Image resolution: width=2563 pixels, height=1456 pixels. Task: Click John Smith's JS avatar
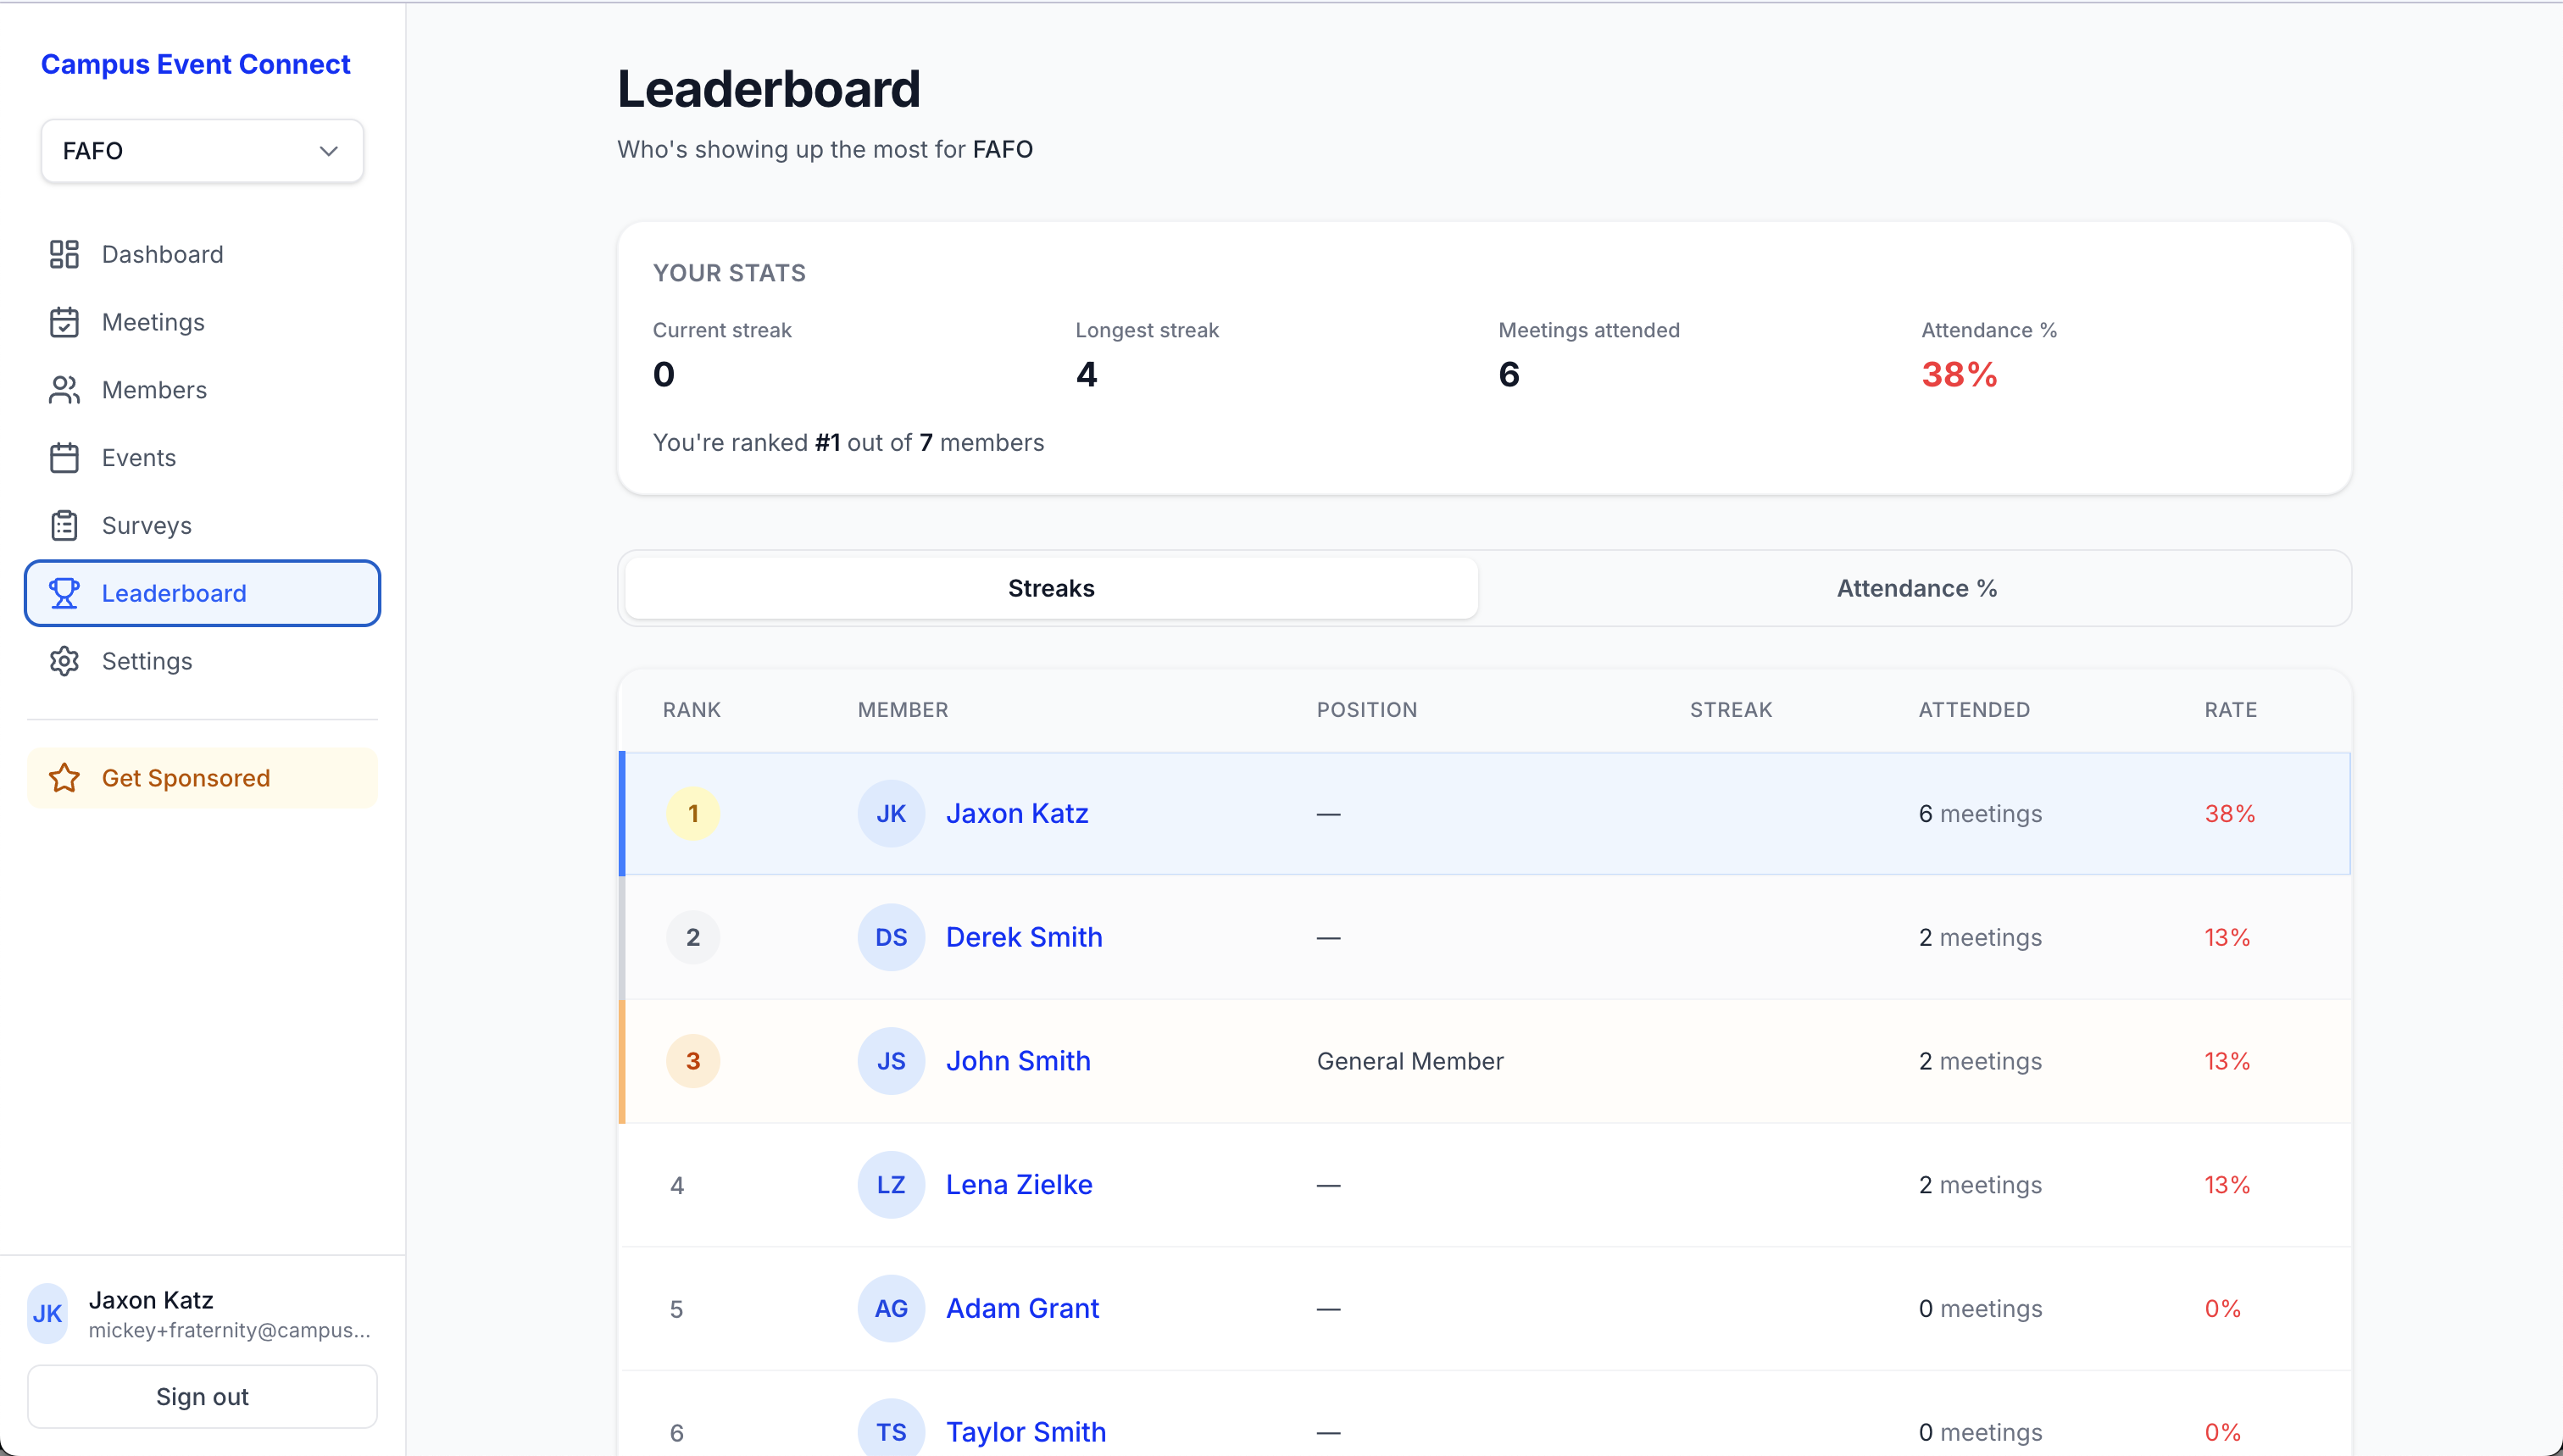(x=891, y=1061)
